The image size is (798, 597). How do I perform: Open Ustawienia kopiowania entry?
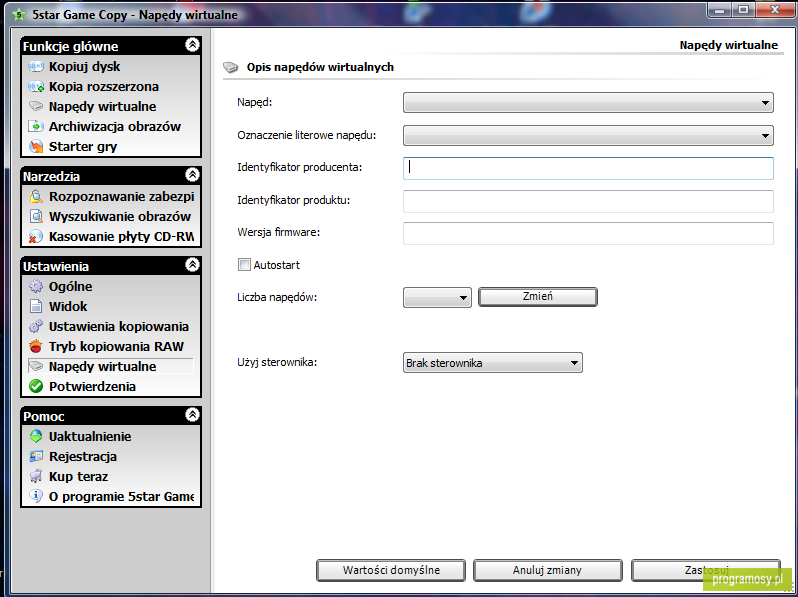(x=119, y=326)
